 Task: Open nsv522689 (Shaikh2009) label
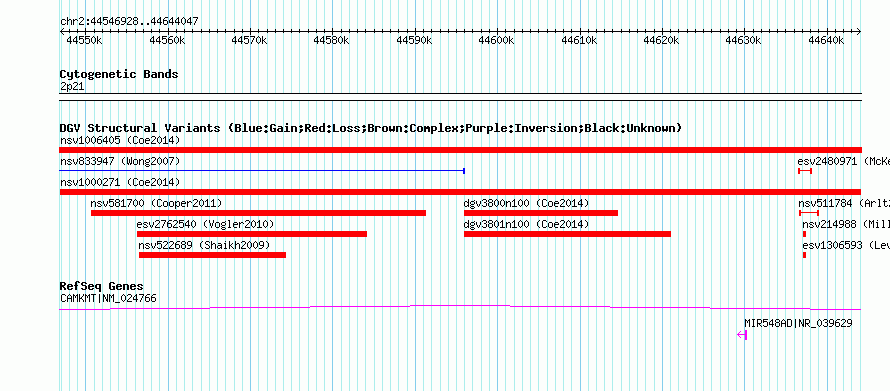pos(204,245)
